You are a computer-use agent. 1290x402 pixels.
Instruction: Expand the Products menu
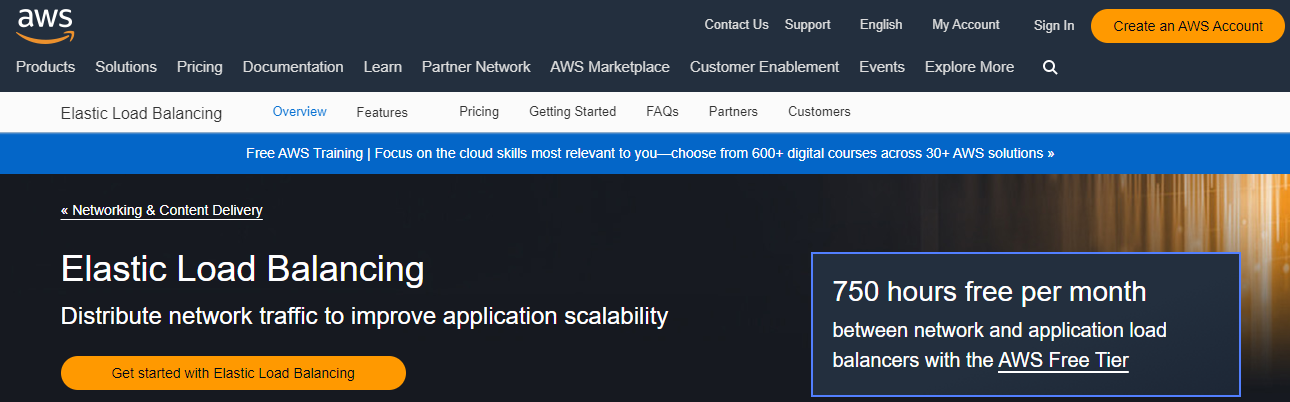(45, 67)
